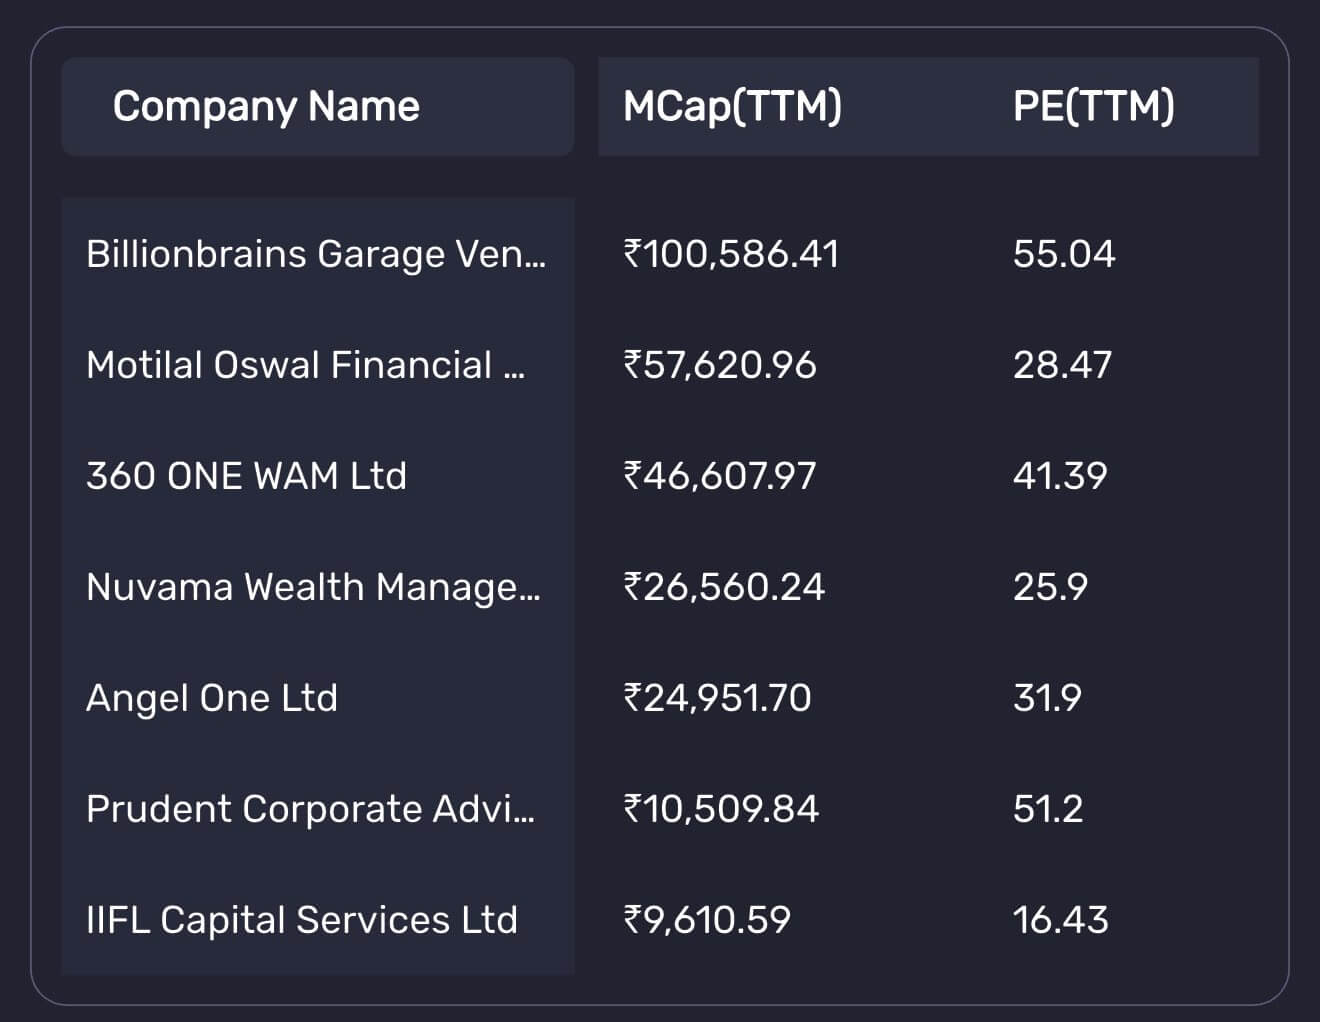Select the ₹26,560.24 market cap cell

click(724, 587)
